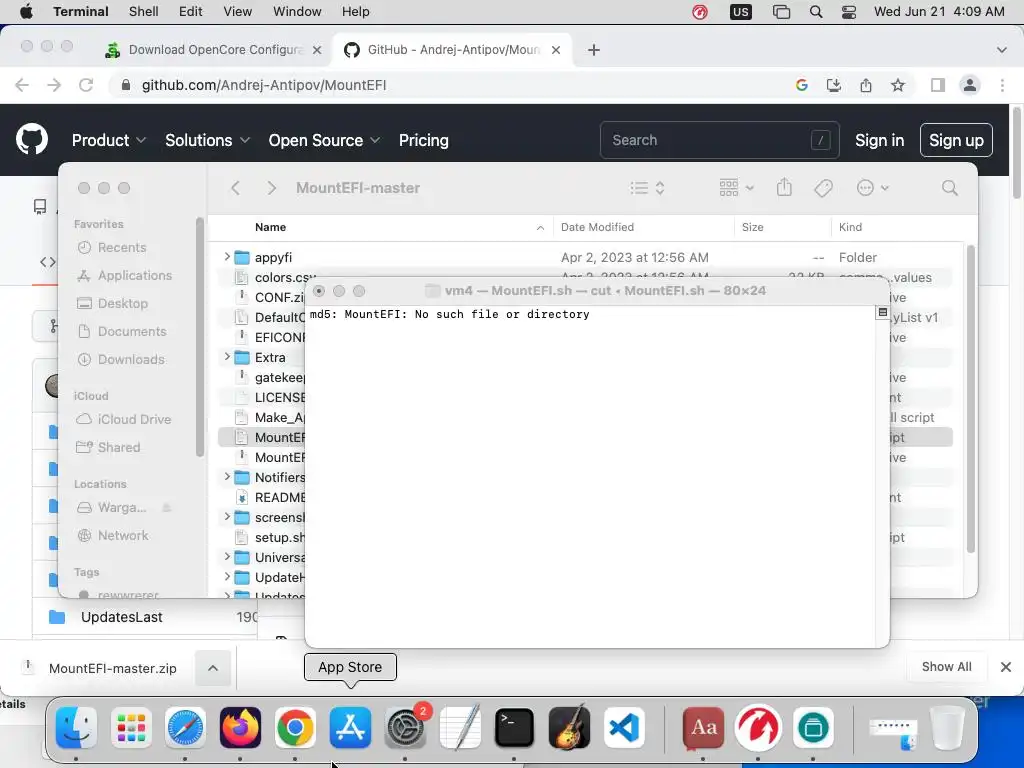The width and height of the screenshot is (1024, 768).
Task: Toggle Chrome's side panel
Action: 938,85
